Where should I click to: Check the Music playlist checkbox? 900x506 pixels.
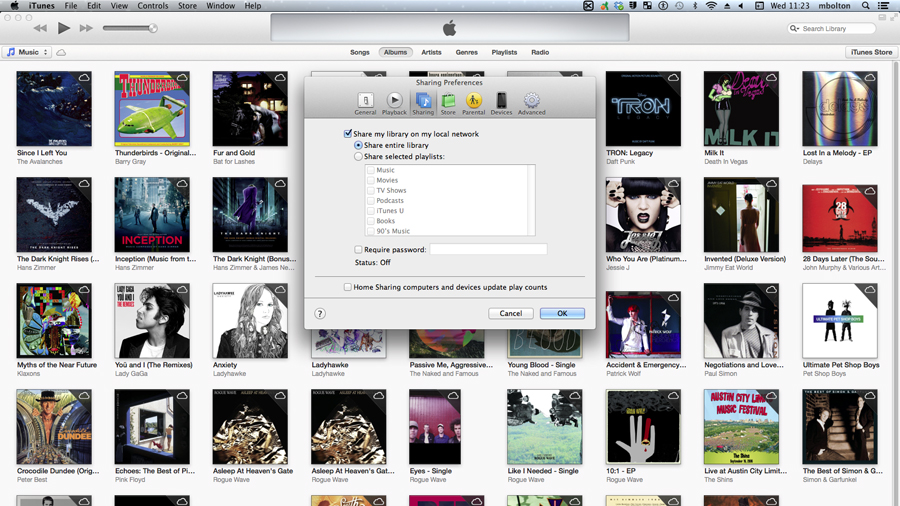click(371, 170)
